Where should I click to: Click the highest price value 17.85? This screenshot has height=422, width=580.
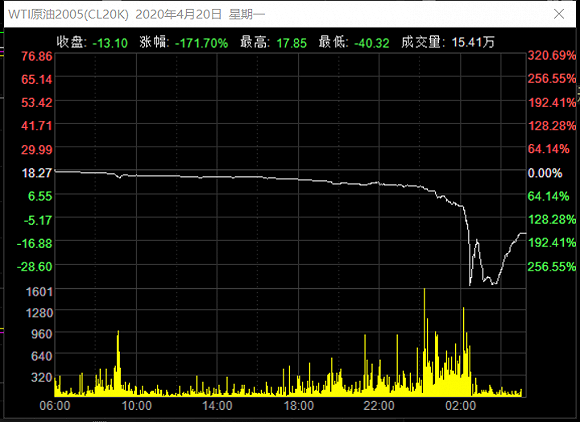pos(291,43)
